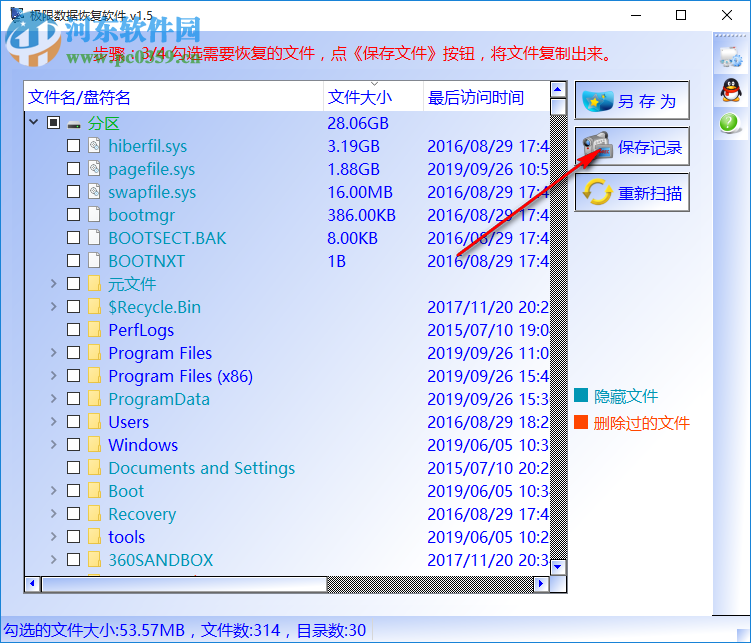The image size is (751, 643).
Task: Click the 元文件 folder icon
Action: (x=94, y=283)
